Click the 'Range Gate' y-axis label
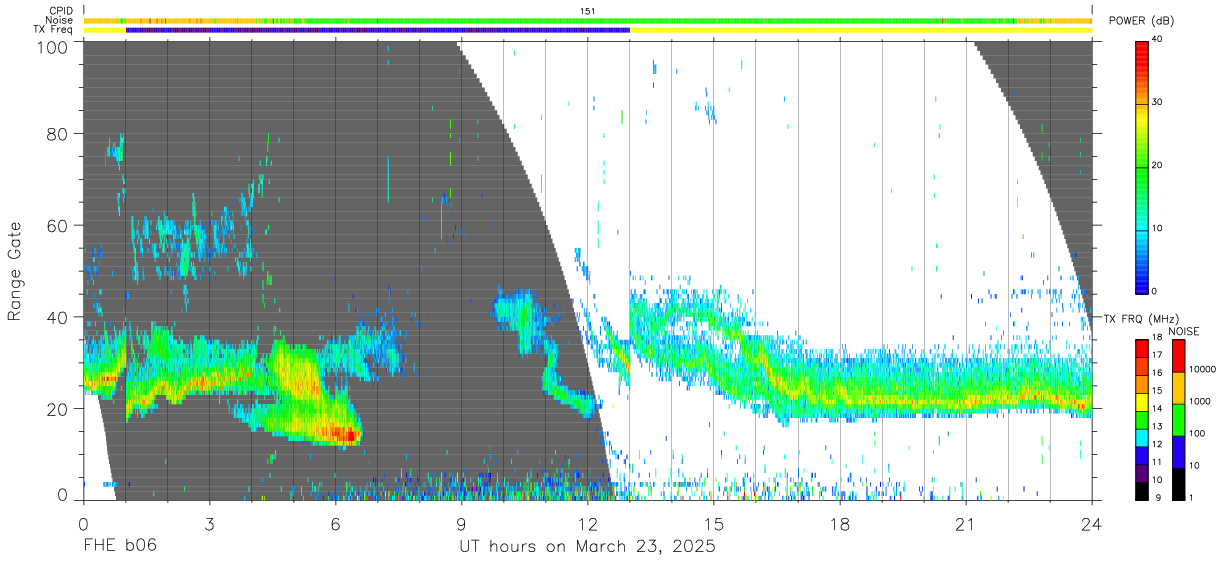1228x567 pixels. pyautogui.click(x=15, y=271)
